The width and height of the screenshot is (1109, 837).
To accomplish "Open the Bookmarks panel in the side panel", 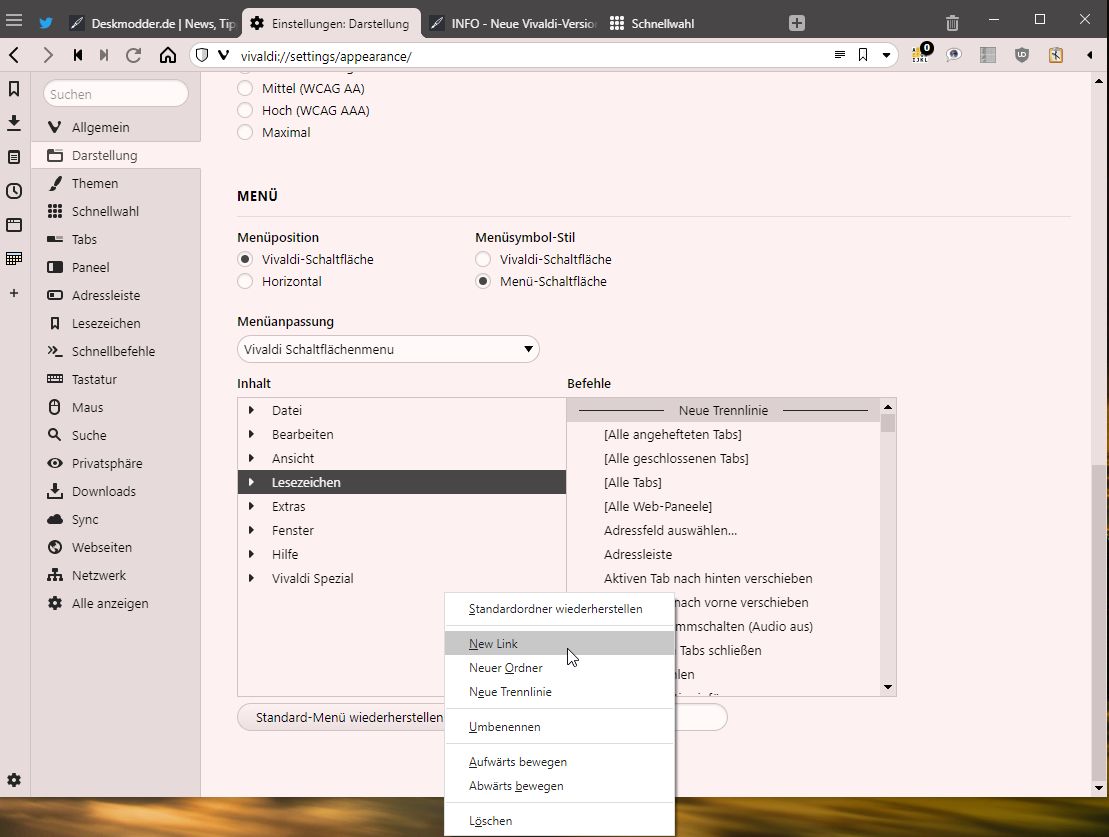I will [x=14, y=88].
